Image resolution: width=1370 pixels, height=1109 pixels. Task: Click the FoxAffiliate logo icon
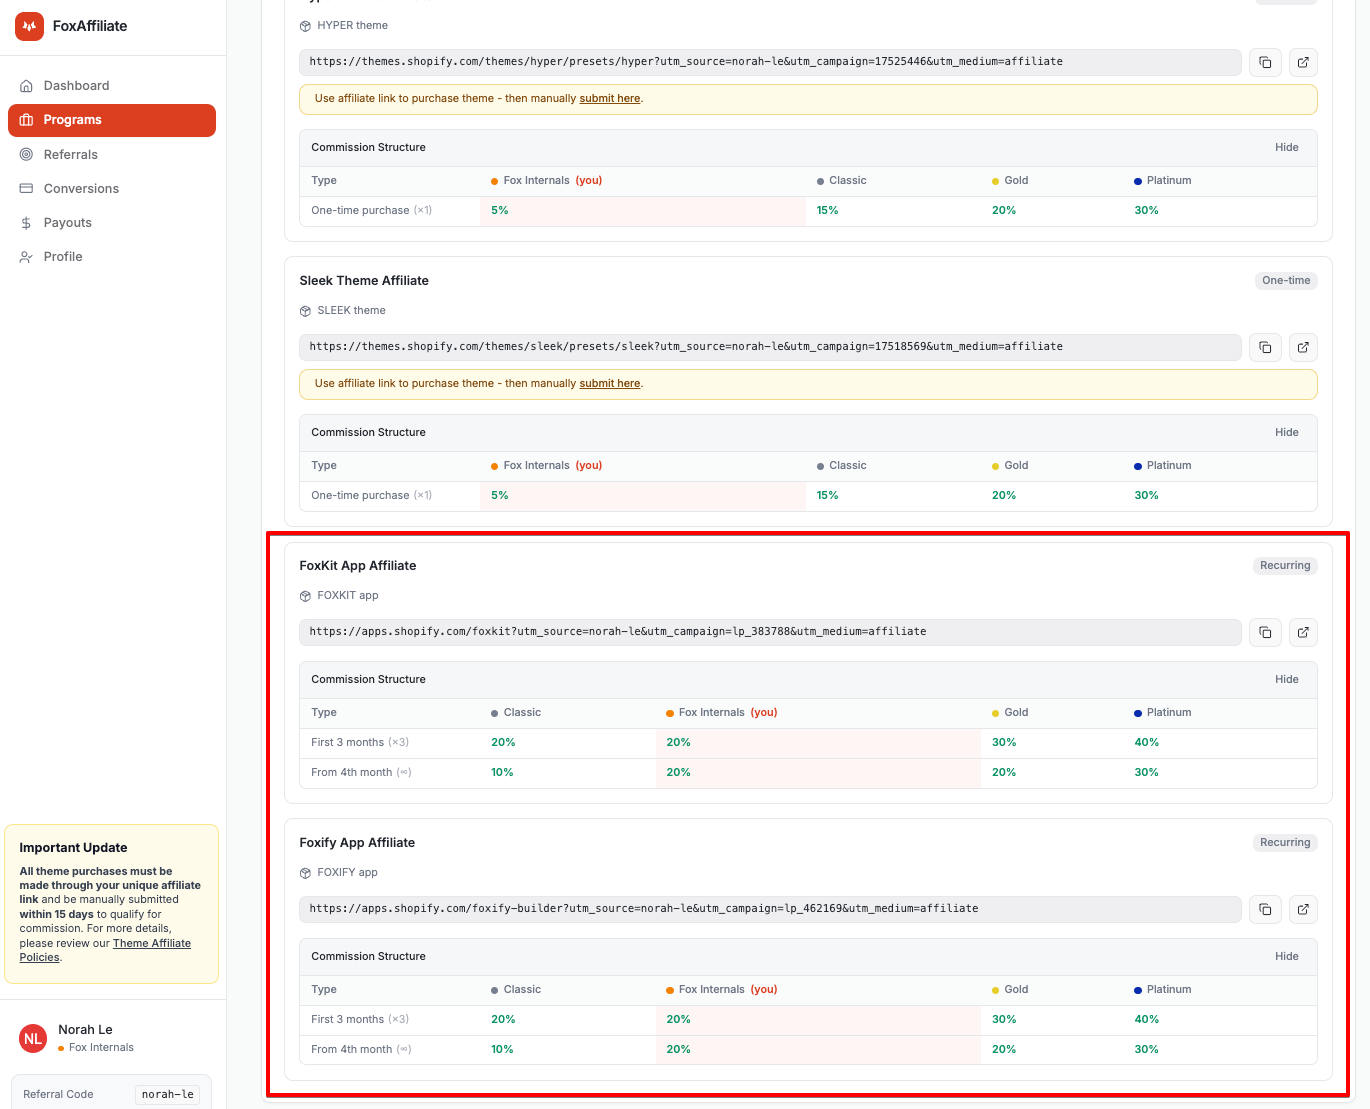click(x=29, y=26)
